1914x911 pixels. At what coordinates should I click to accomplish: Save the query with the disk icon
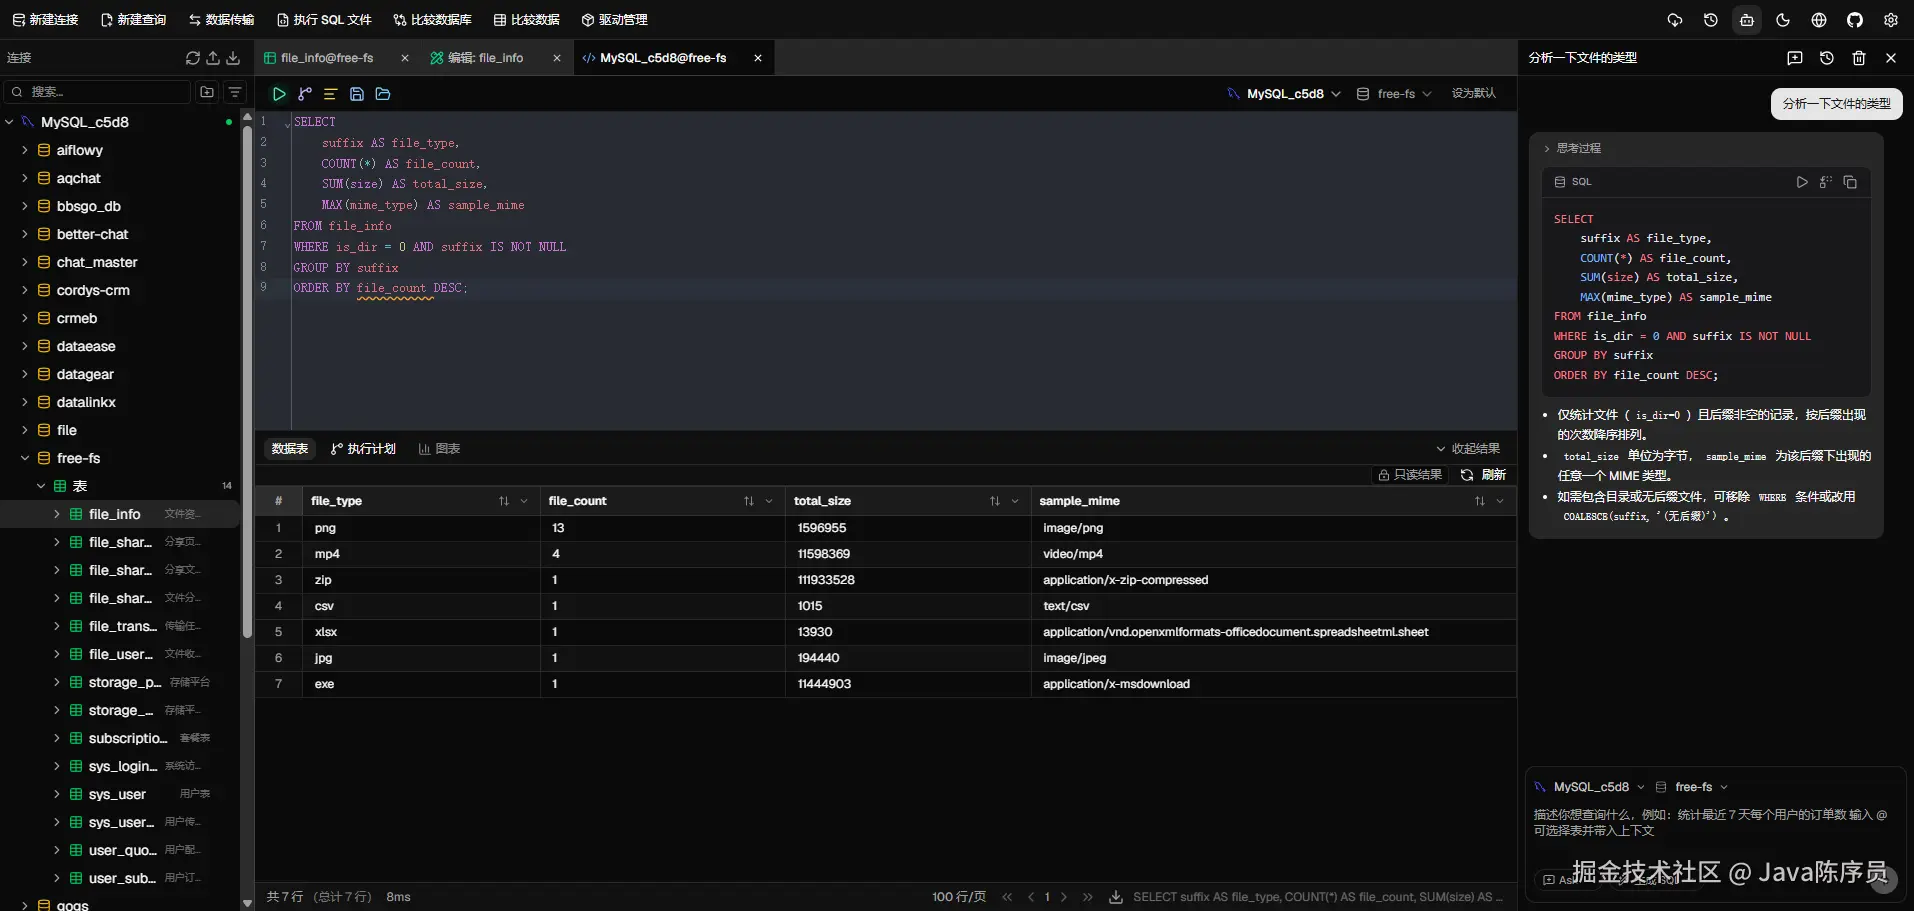(356, 94)
